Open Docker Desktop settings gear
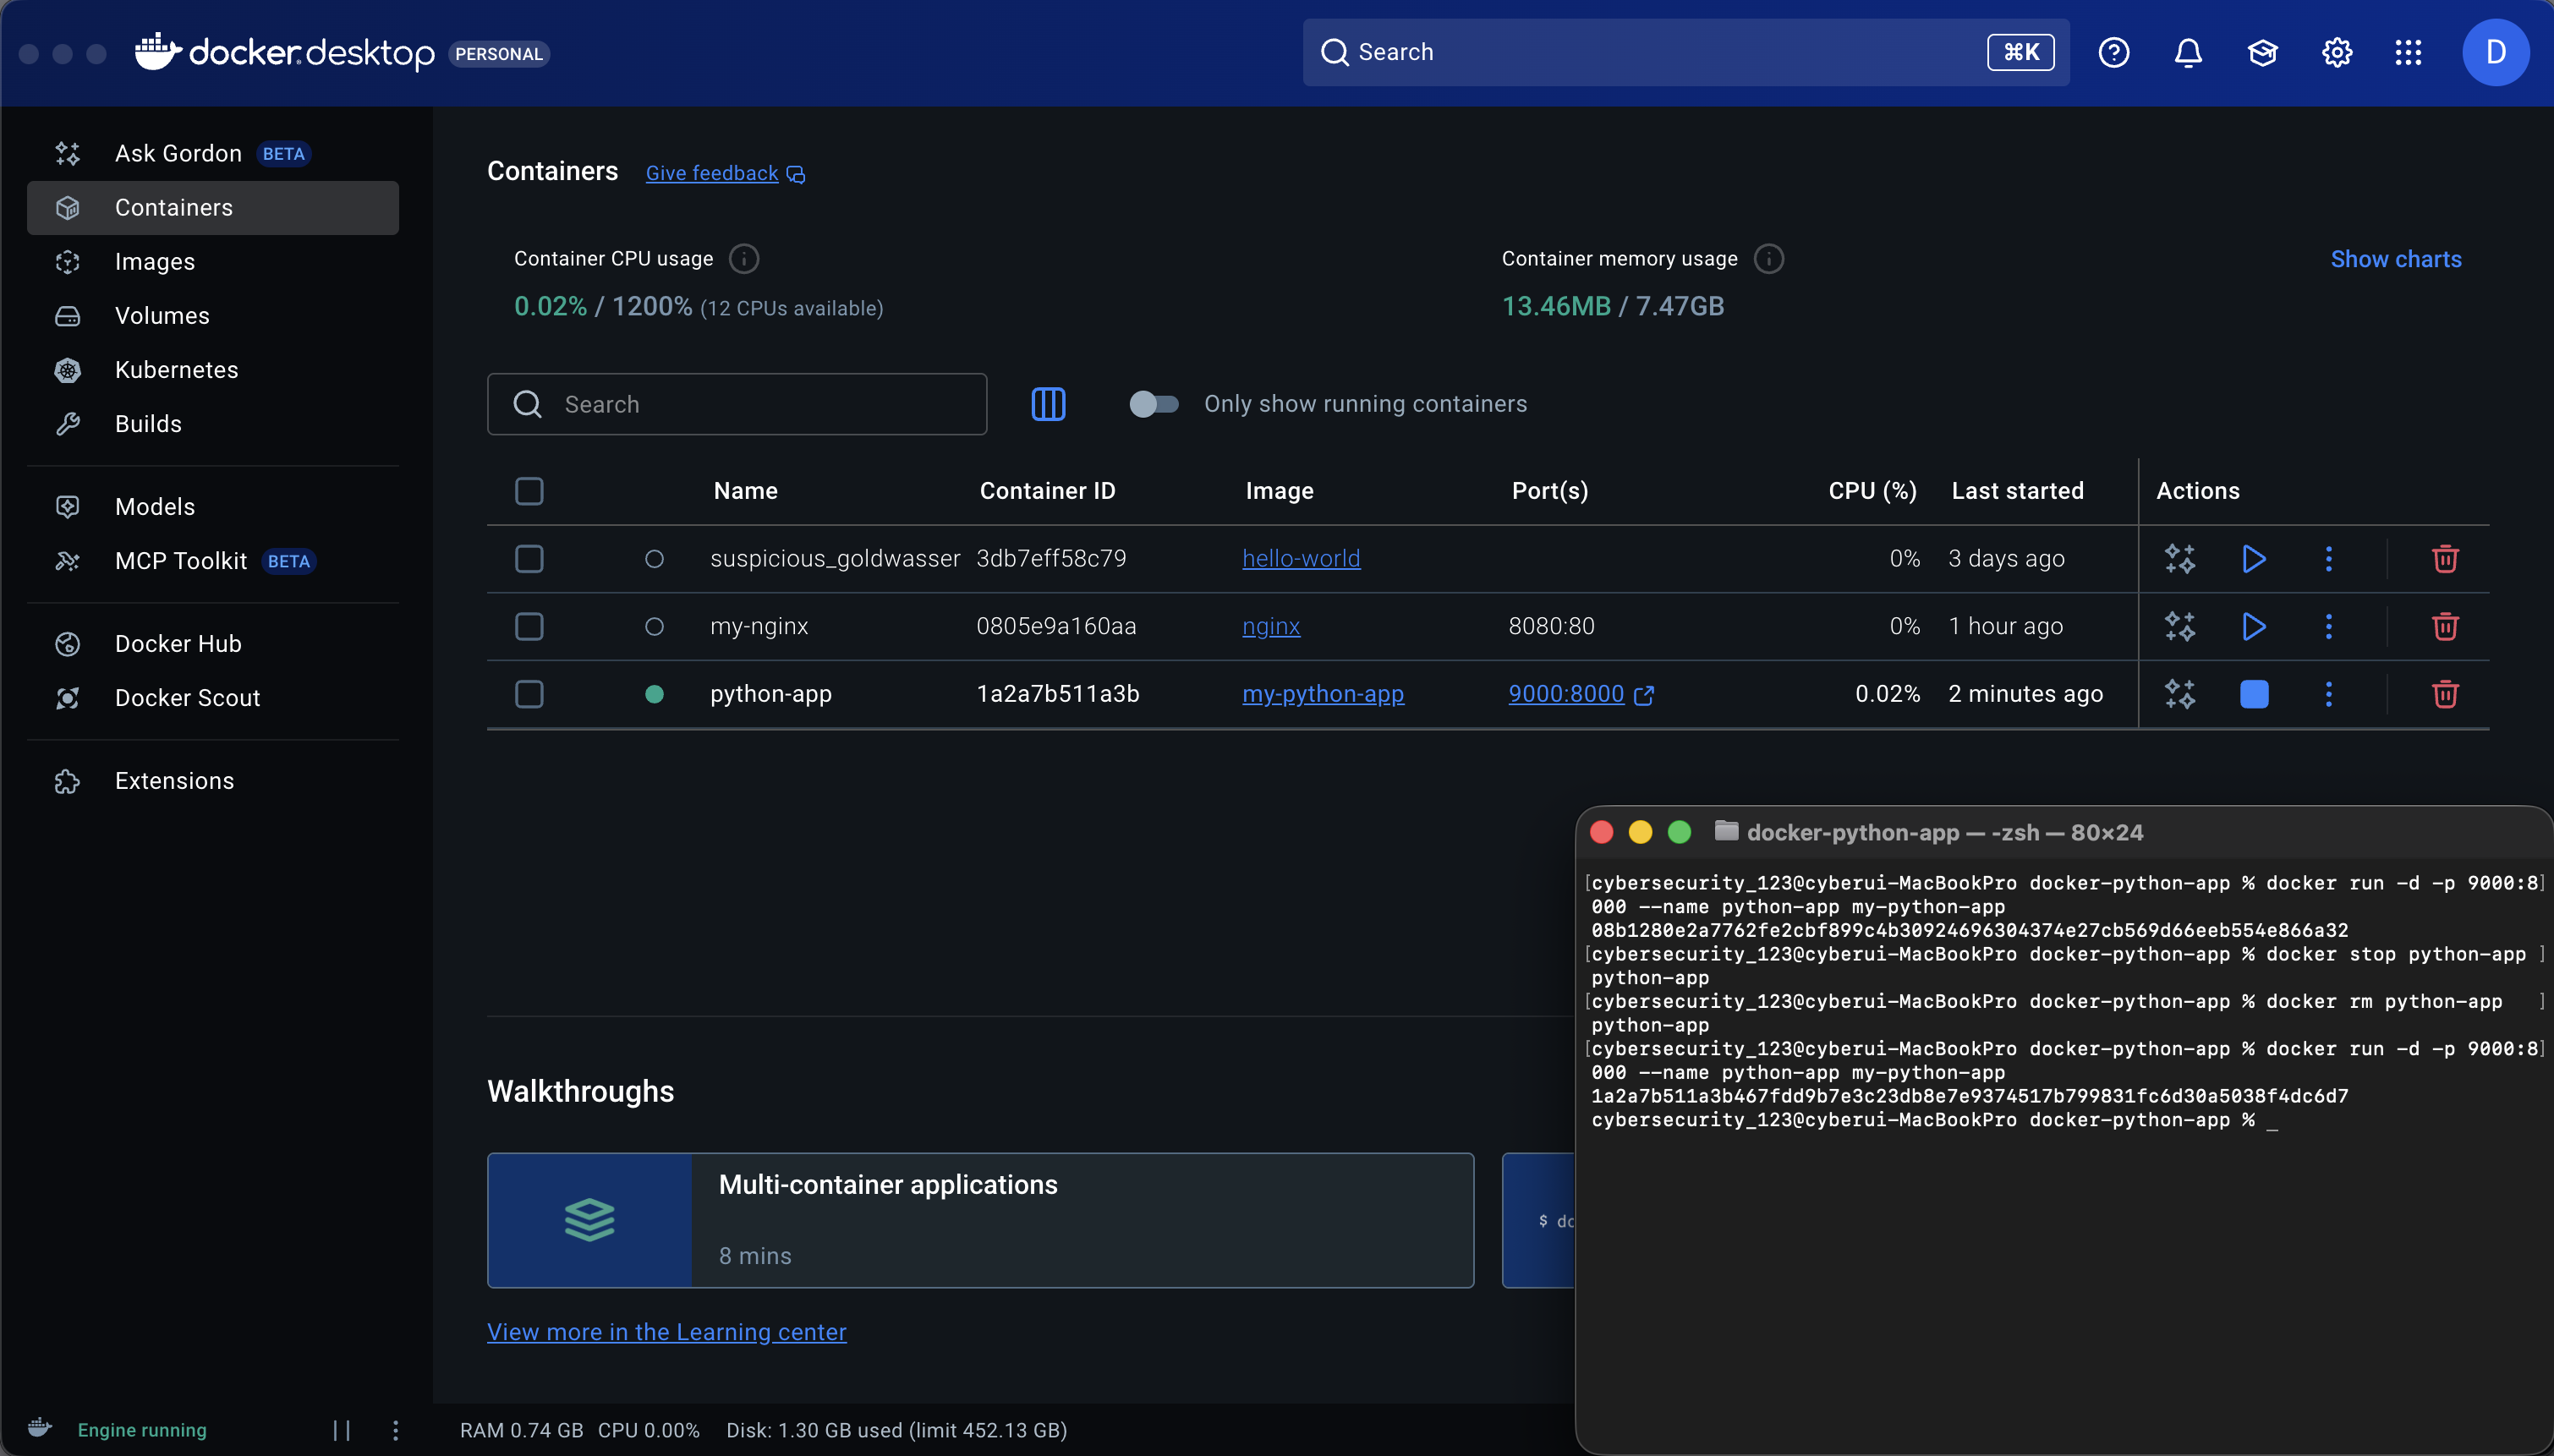The height and width of the screenshot is (1456, 2554). click(x=2336, y=52)
